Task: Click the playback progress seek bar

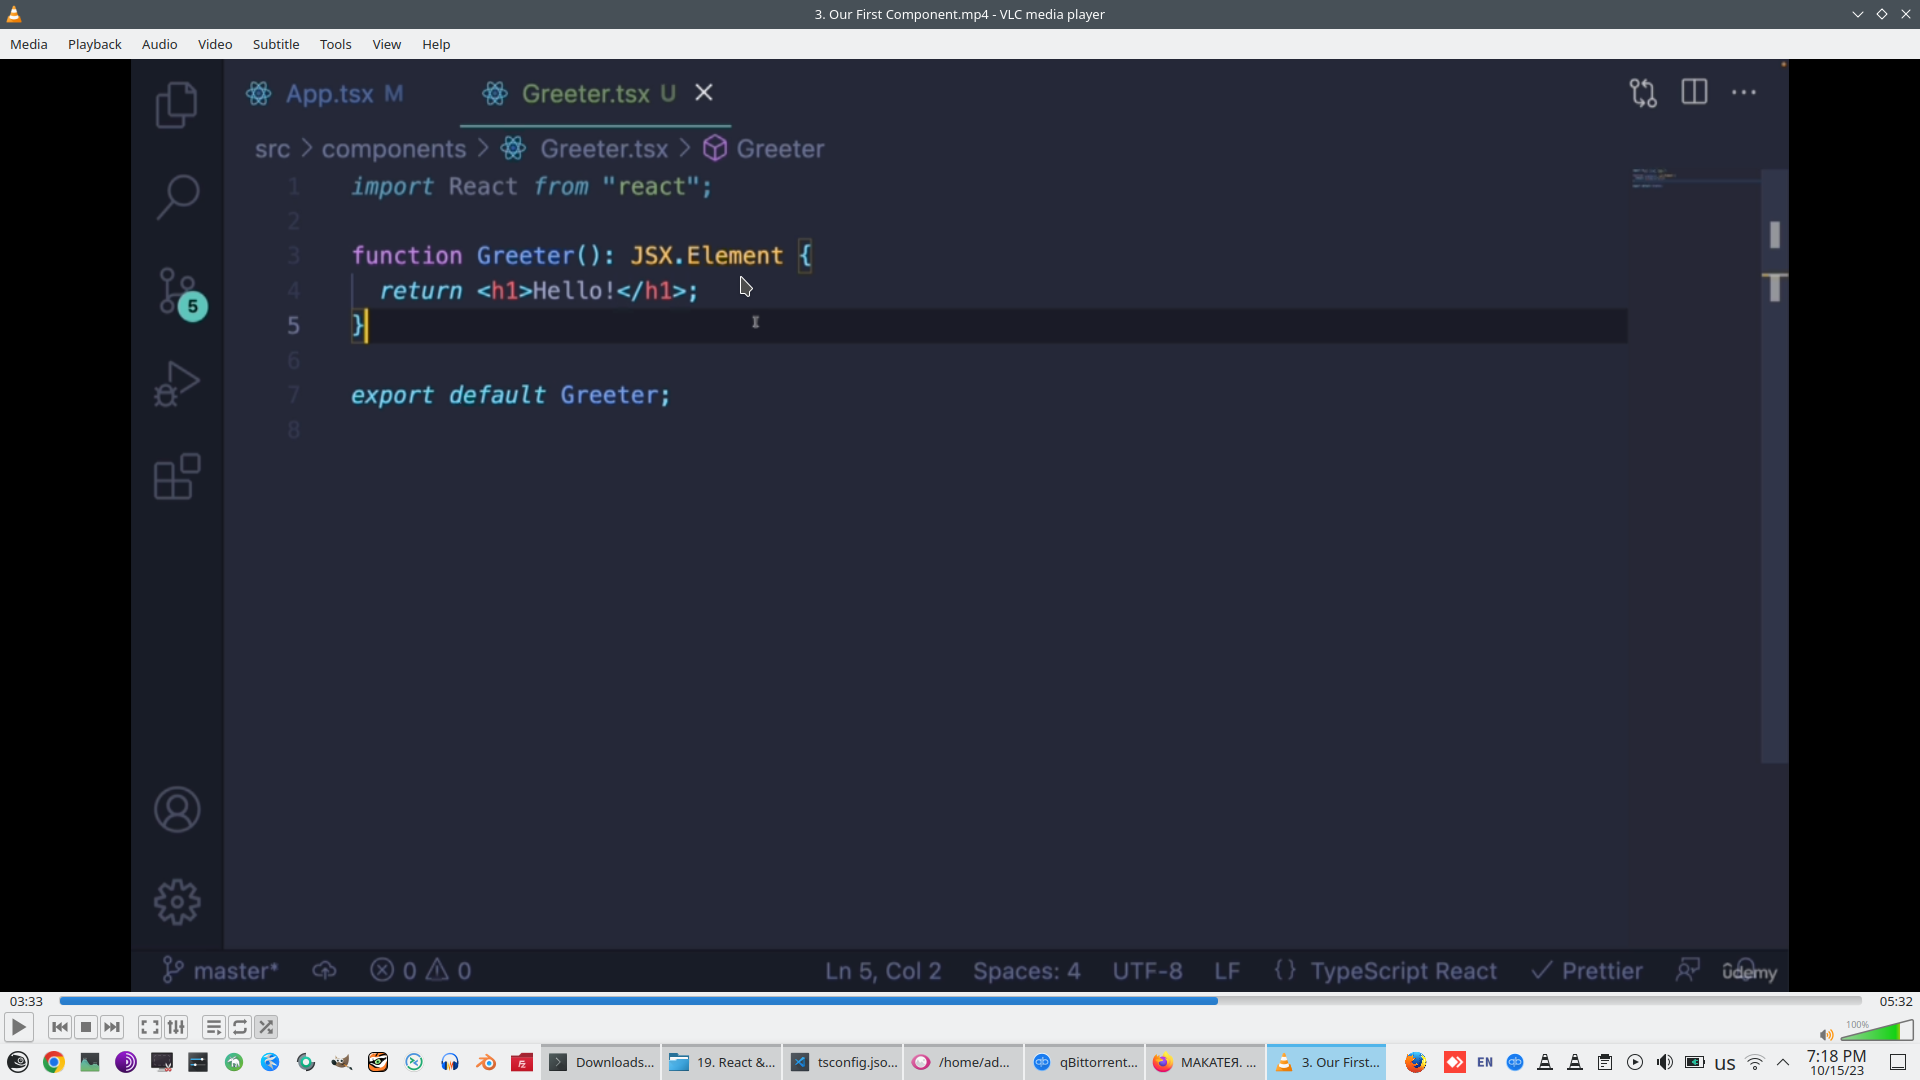Action: tap(960, 1001)
